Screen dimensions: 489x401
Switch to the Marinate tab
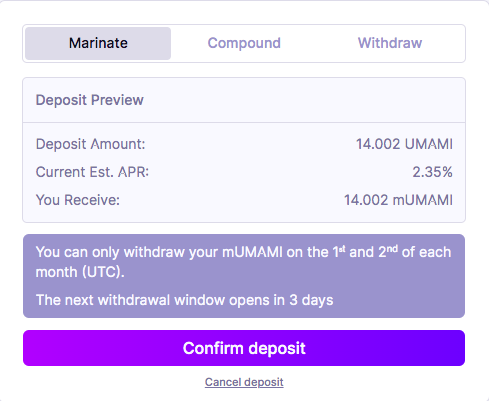[x=98, y=43]
